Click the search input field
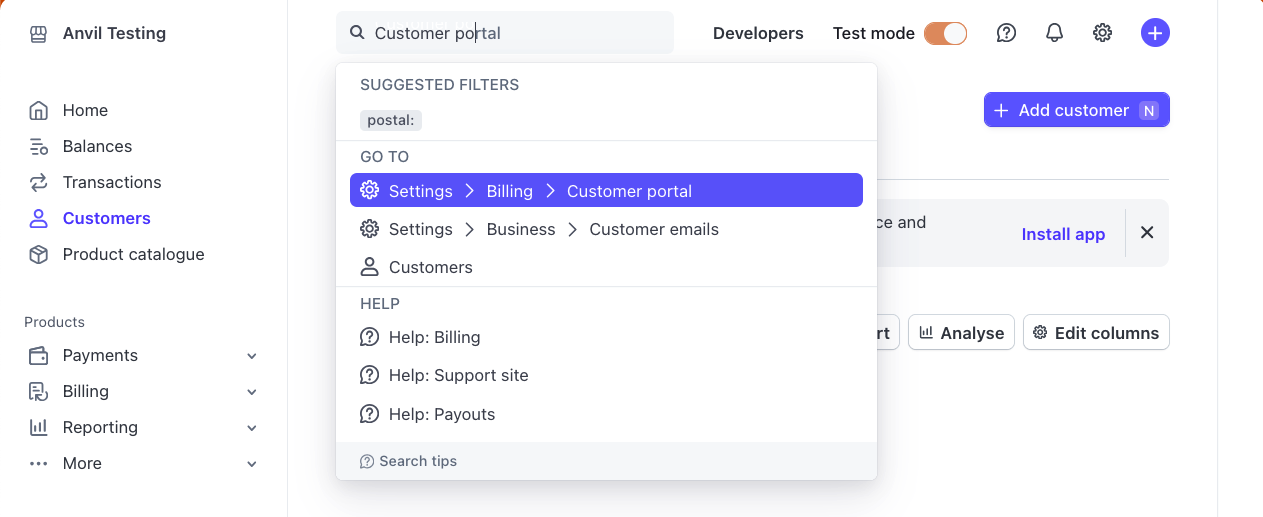1263x517 pixels. tap(520, 33)
